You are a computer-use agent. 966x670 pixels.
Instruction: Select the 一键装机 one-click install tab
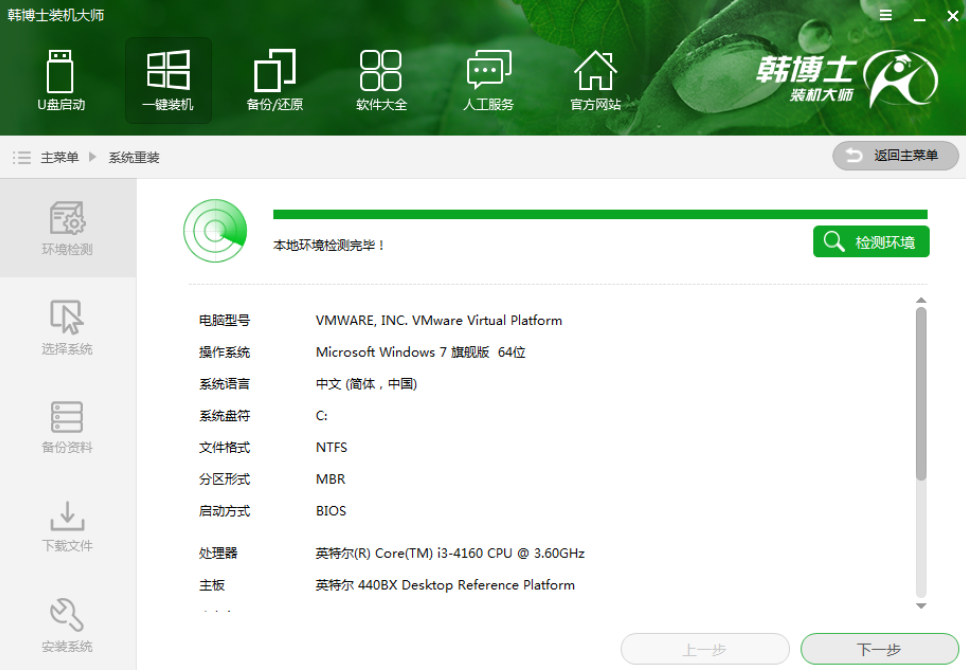point(168,80)
